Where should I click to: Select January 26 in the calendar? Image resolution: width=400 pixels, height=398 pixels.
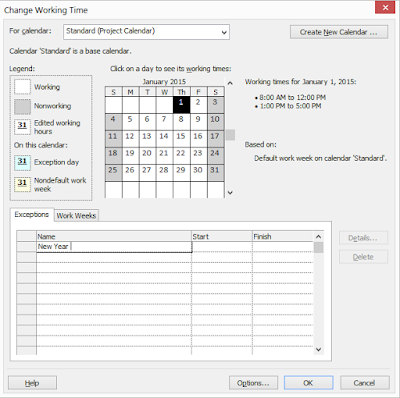click(130, 173)
